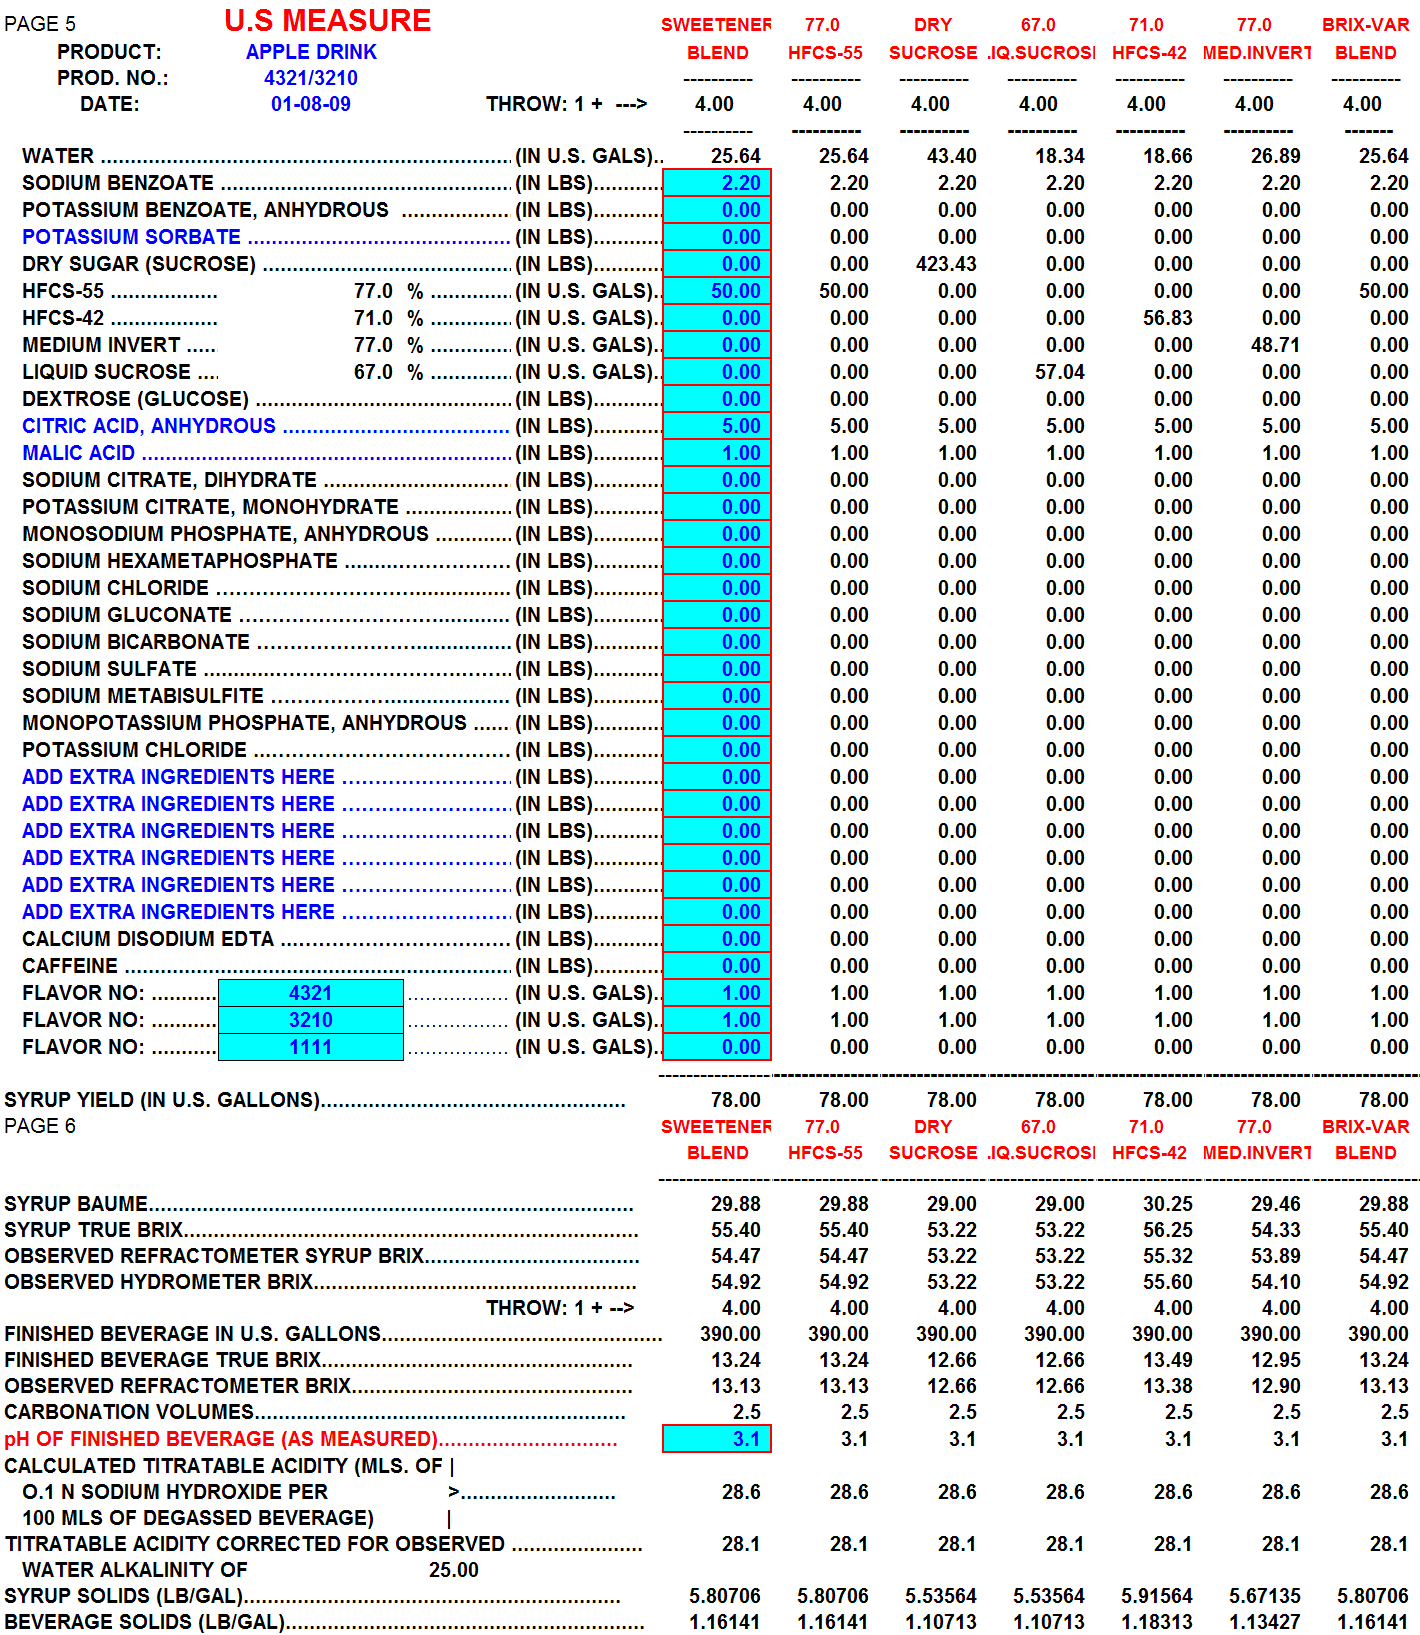Click the Medium Invert gallons value 48.71
The image size is (1420, 1635).
[1275, 345]
